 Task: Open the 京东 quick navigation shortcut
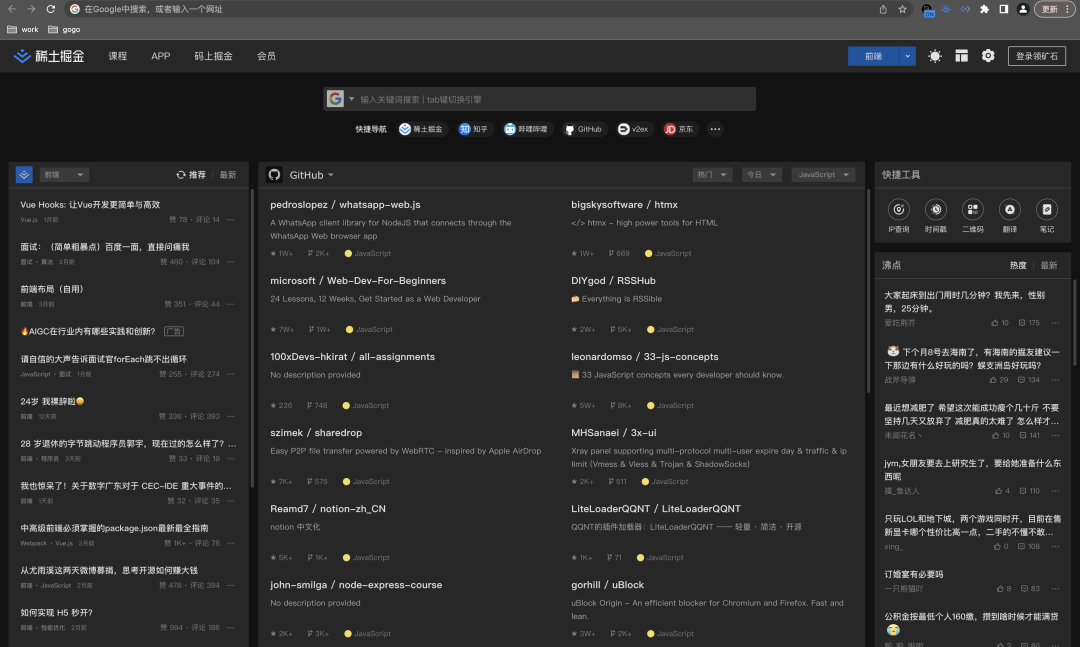tap(678, 129)
